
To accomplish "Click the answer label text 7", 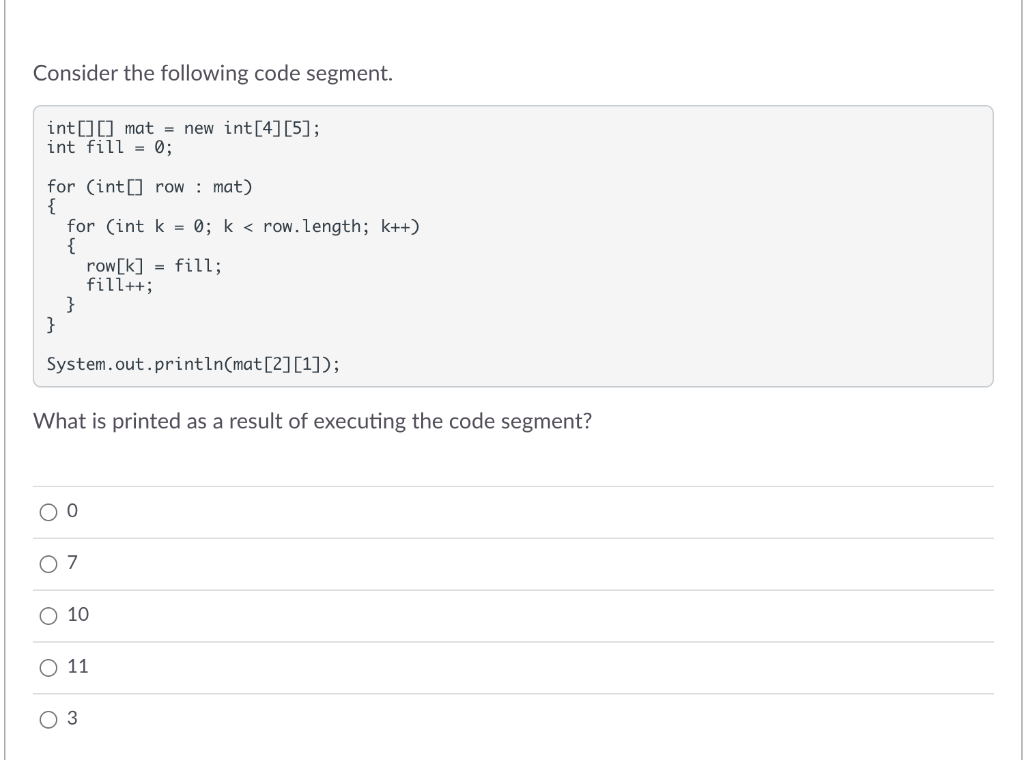I will [x=72, y=562].
